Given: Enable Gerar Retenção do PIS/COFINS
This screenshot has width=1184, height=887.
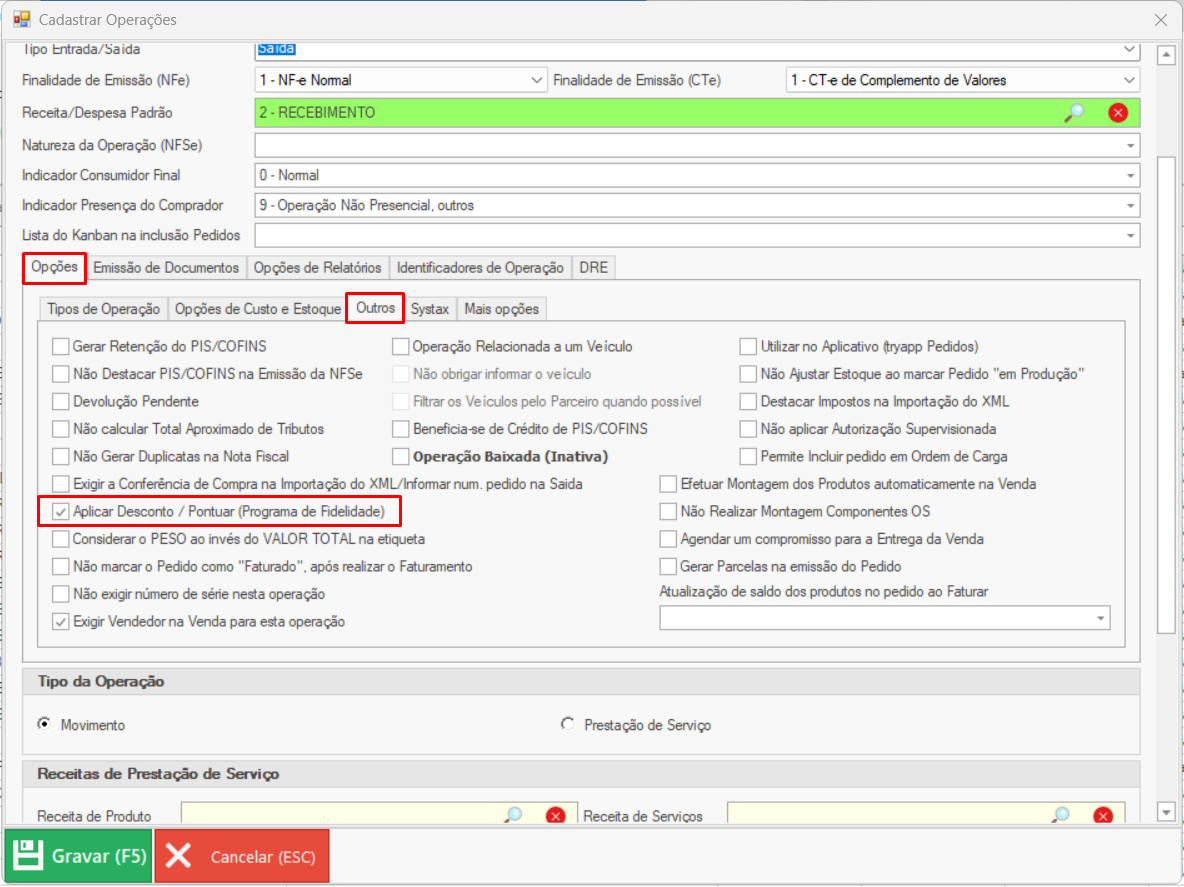Looking at the screenshot, I should (x=60, y=346).
